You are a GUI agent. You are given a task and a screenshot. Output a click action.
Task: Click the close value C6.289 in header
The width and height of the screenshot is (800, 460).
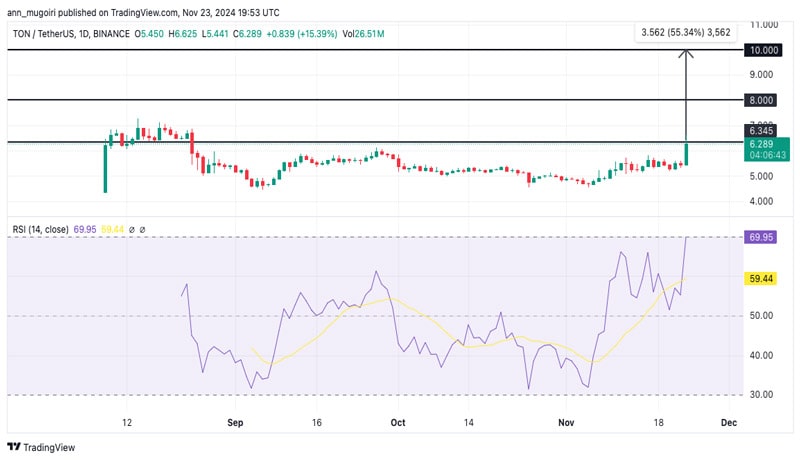point(247,34)
